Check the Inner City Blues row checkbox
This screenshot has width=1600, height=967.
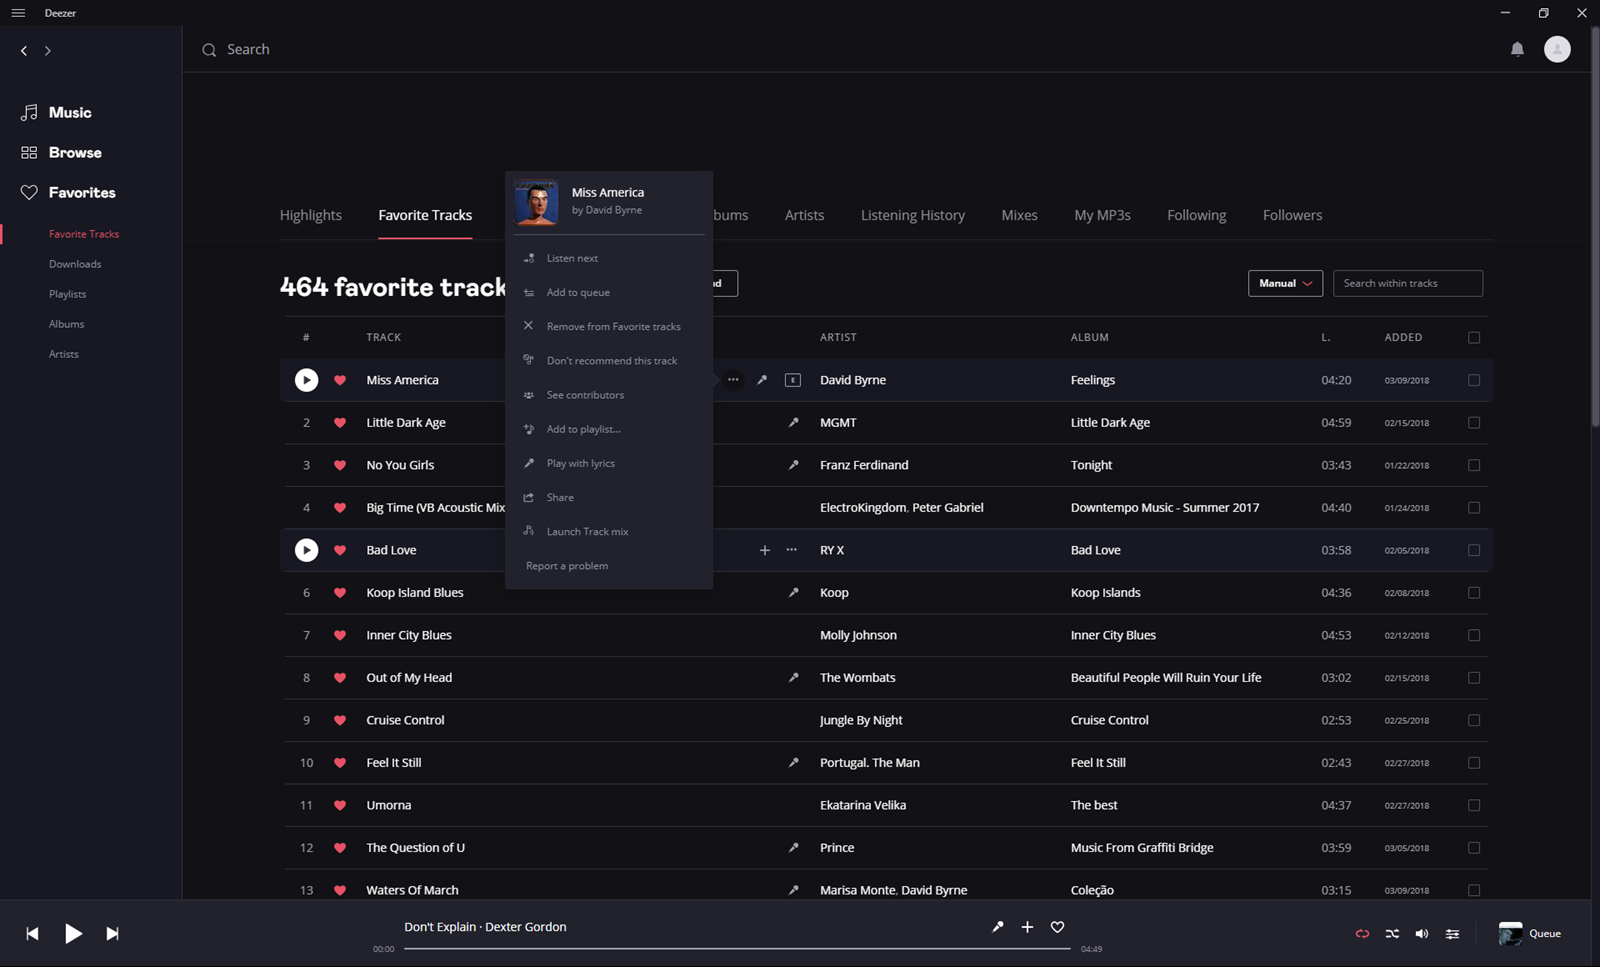click(x=1474, y=635)
